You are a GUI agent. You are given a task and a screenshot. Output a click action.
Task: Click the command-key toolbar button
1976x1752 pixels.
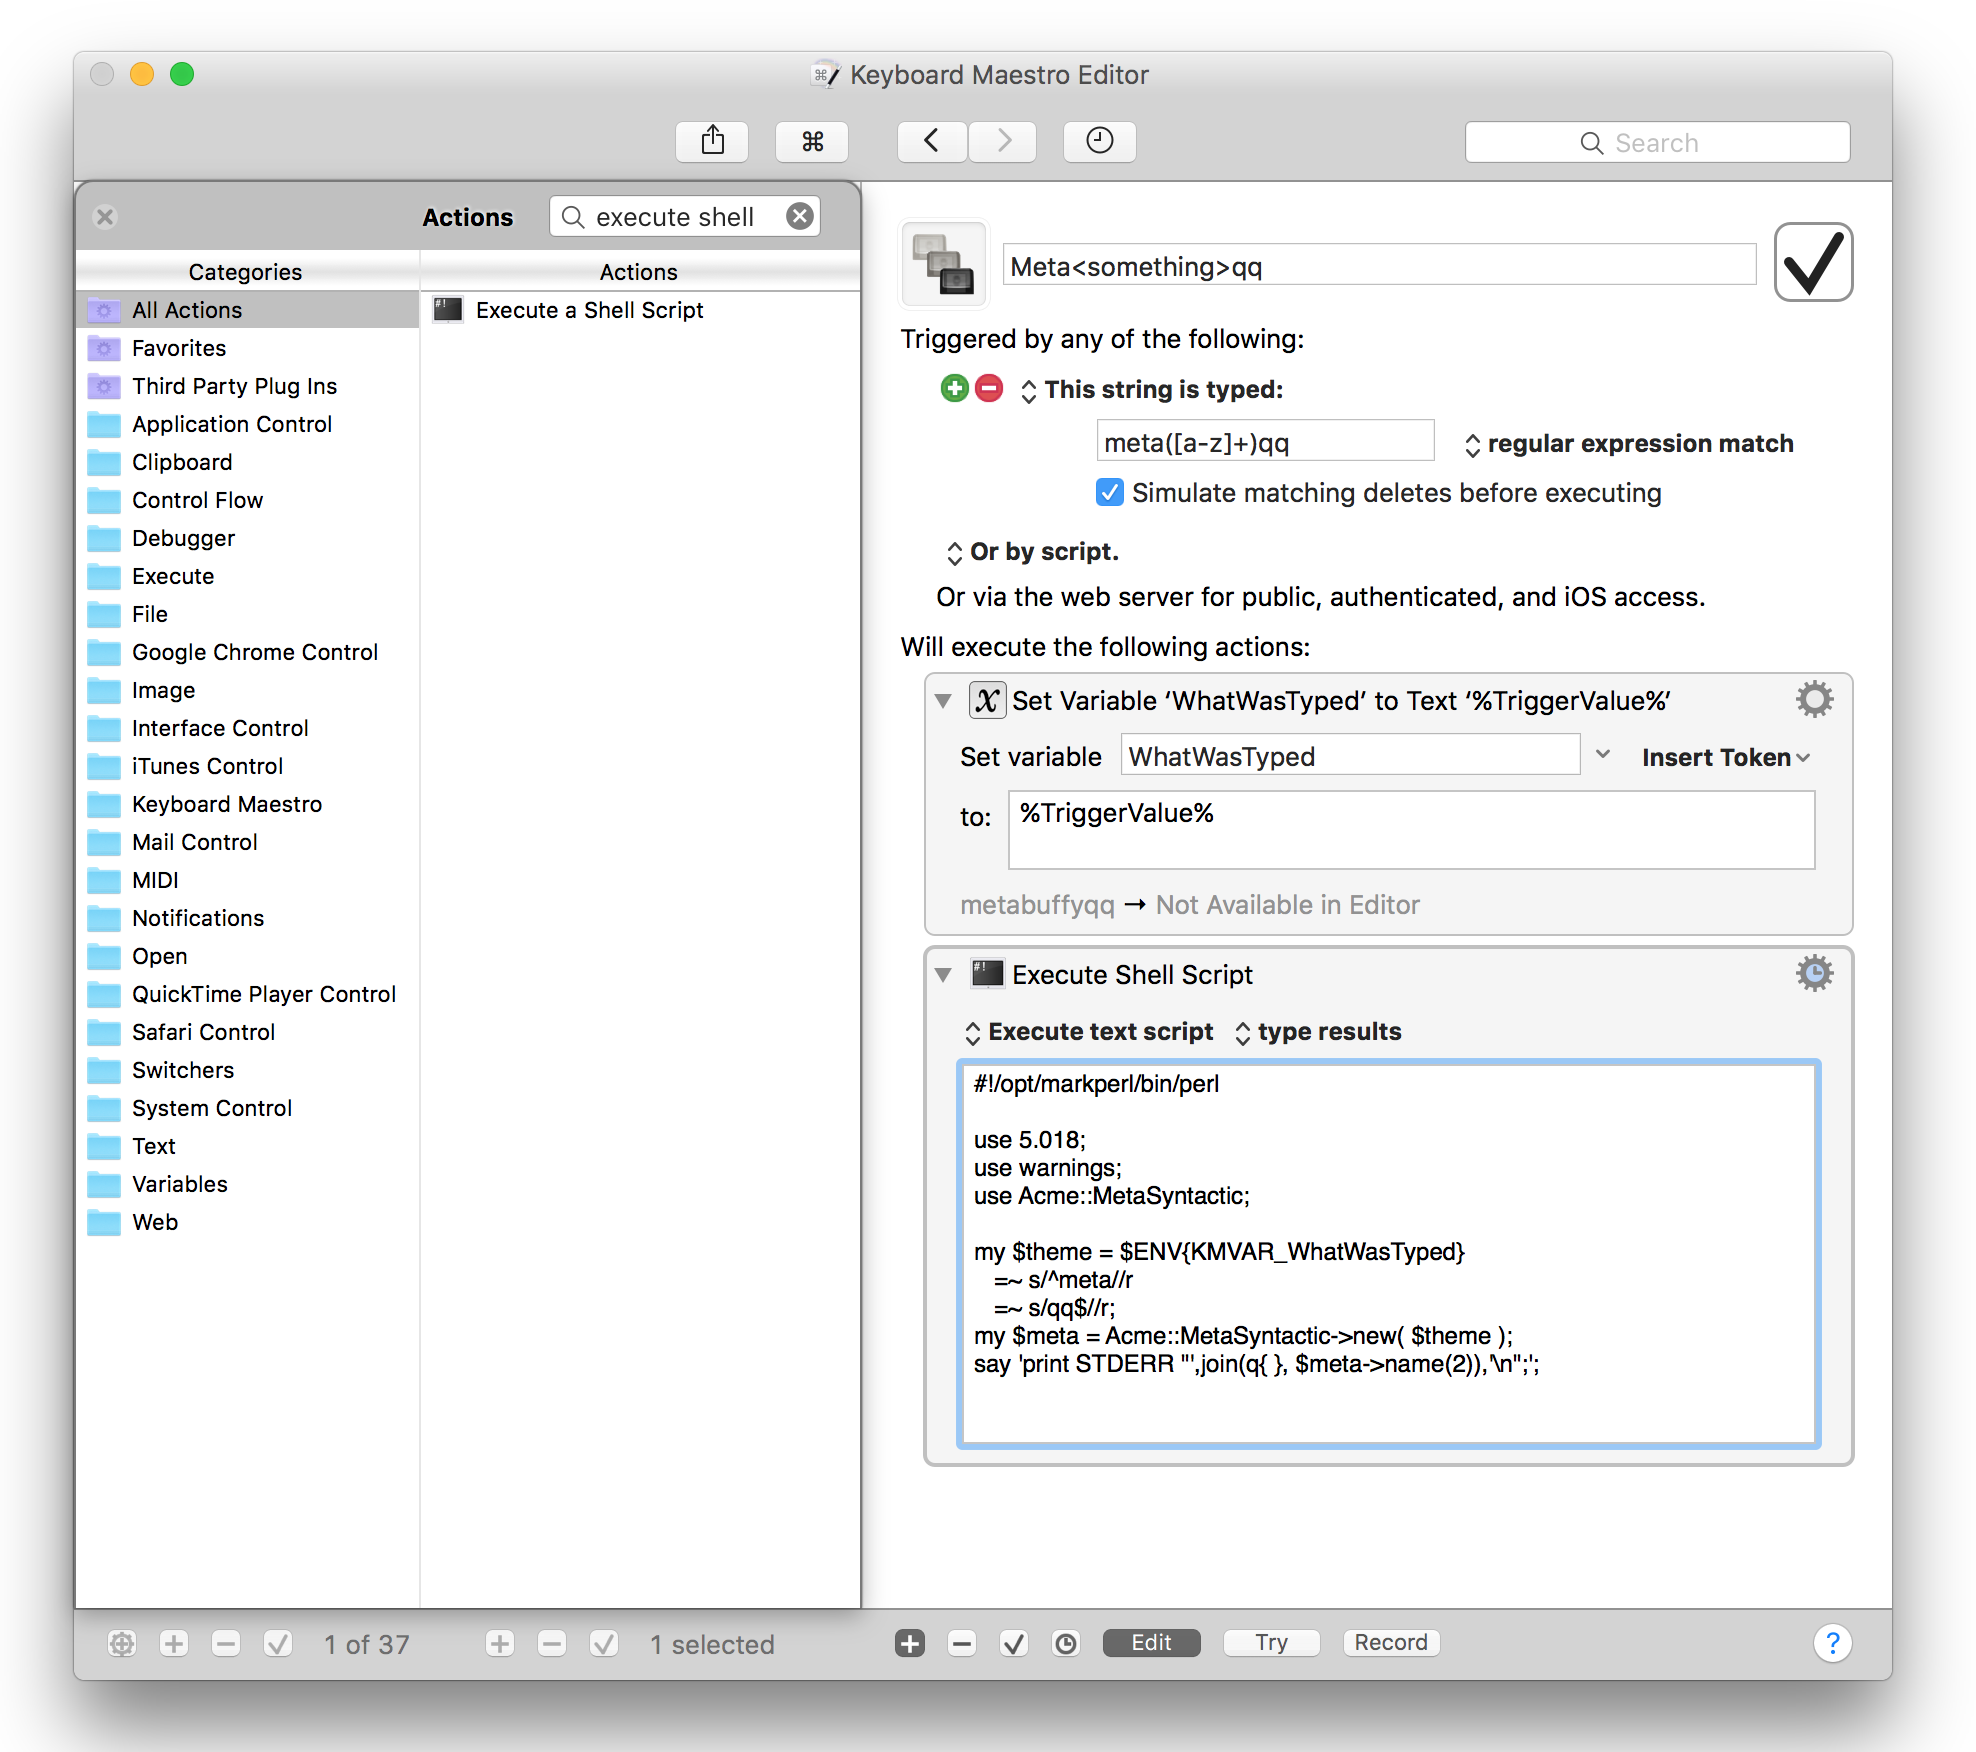(x=812, y=142)
